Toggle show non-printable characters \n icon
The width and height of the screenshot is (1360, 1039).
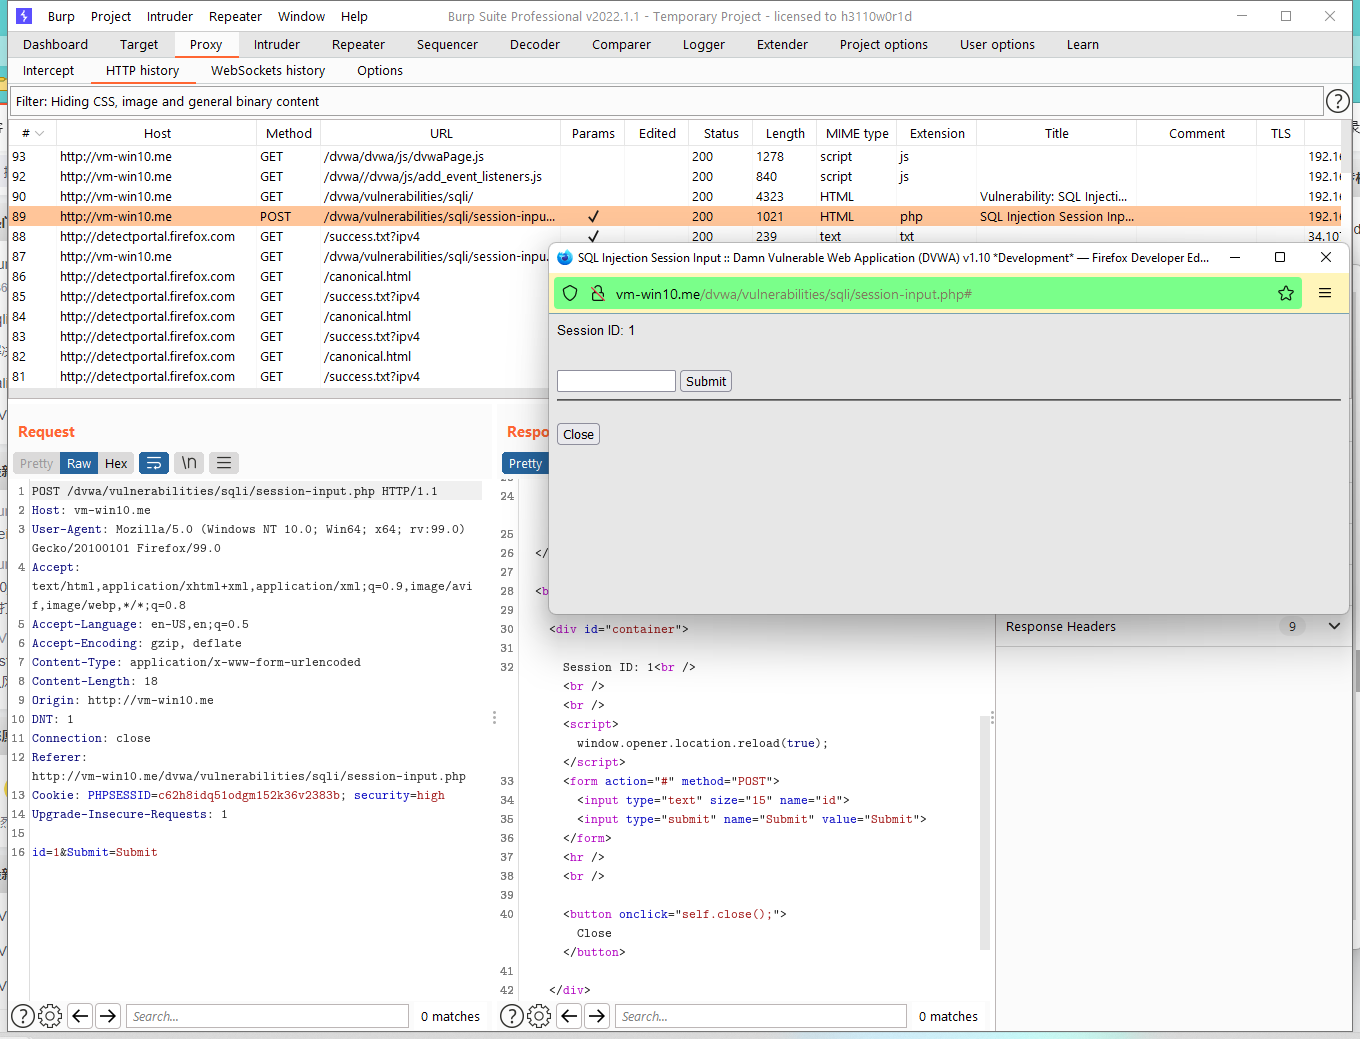[189, 463]
